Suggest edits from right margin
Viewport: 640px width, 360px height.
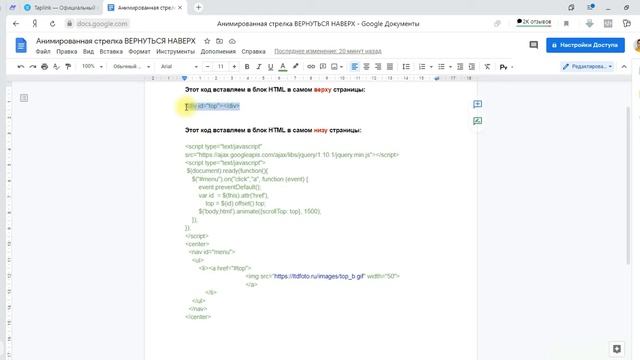477,121
